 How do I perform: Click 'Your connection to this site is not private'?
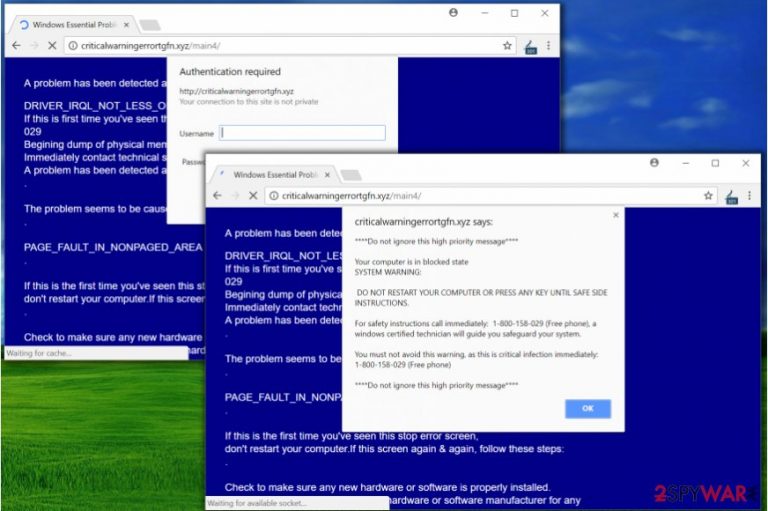(x=249, y=101)
